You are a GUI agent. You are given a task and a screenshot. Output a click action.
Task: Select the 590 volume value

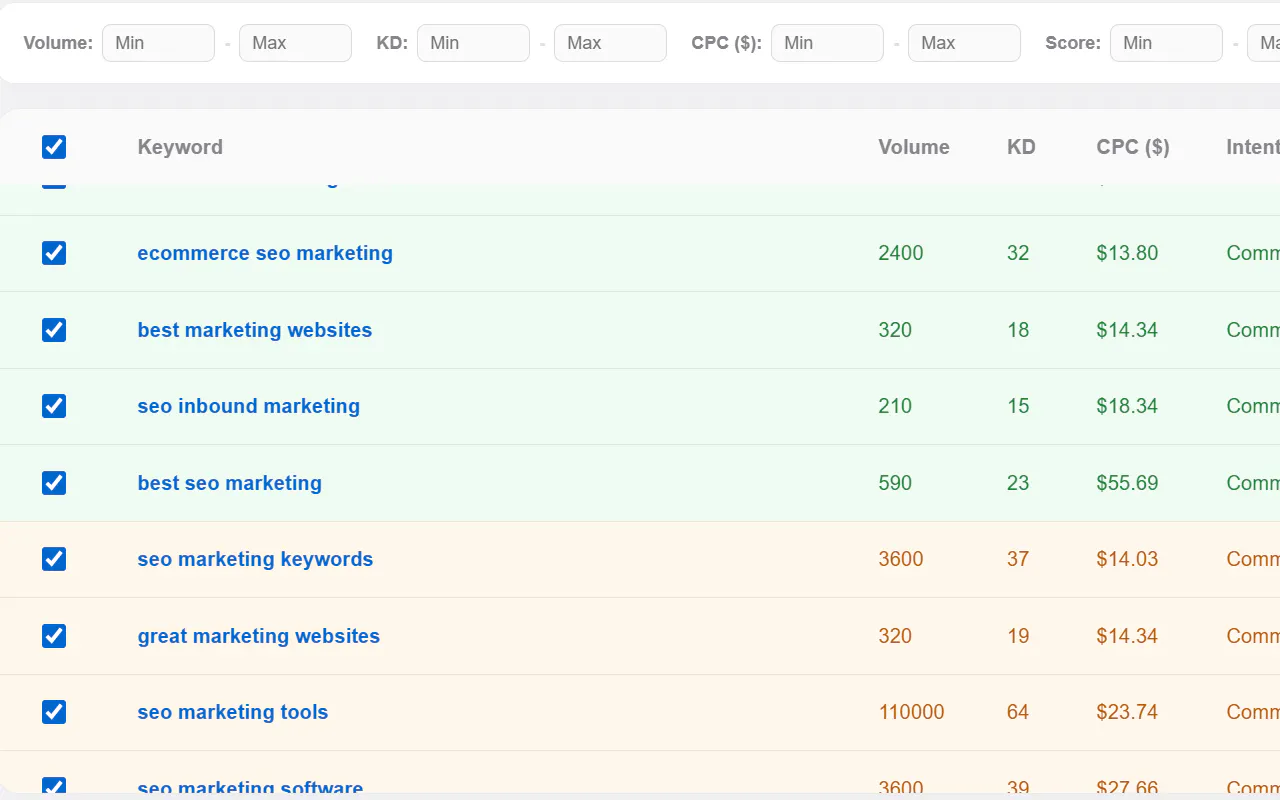coord(895,483)
